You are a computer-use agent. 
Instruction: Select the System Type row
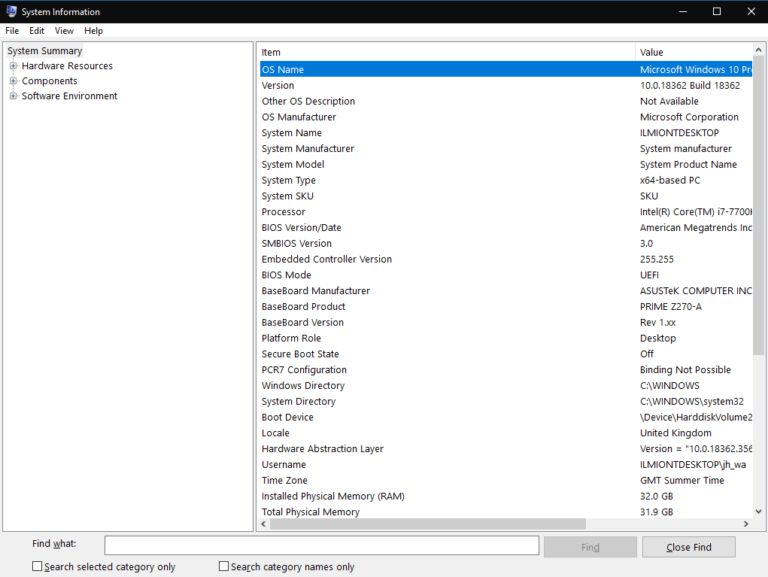[x=506, y=180]
